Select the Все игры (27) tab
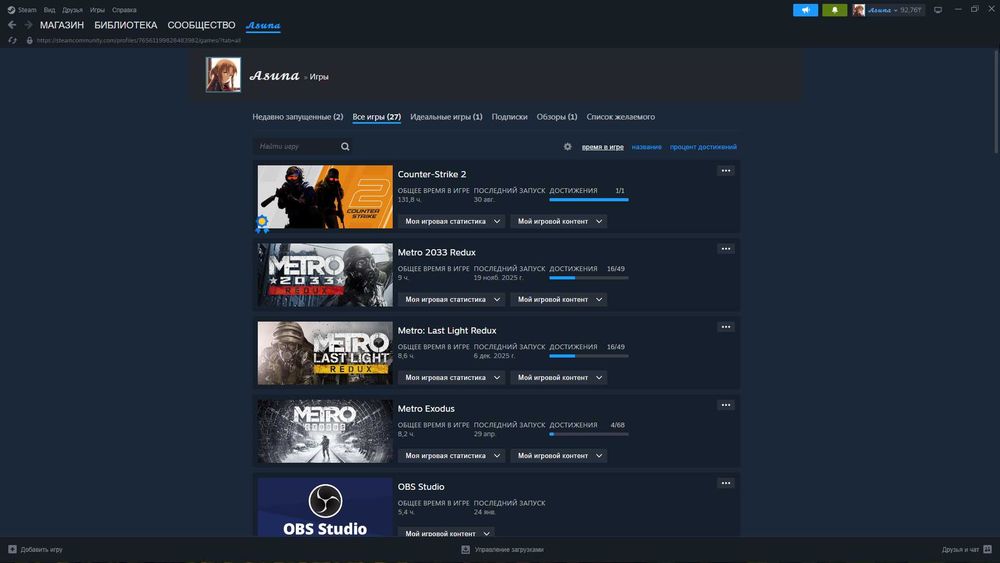This screenshot has width=1000, height=563. 376,117
